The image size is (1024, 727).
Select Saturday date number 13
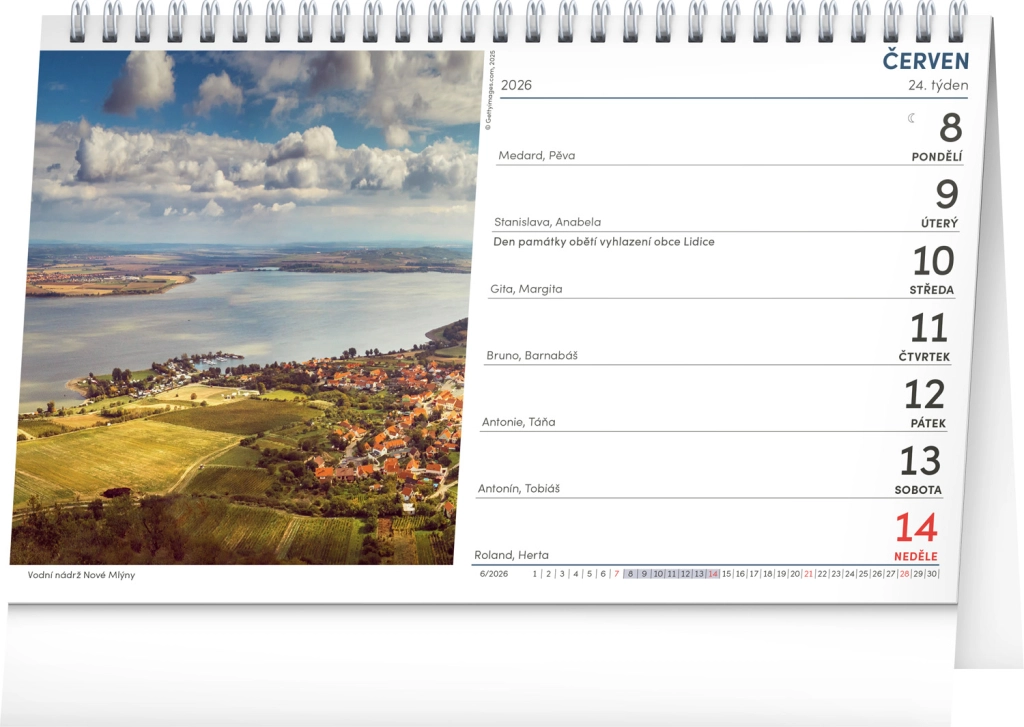click(920, 461)
